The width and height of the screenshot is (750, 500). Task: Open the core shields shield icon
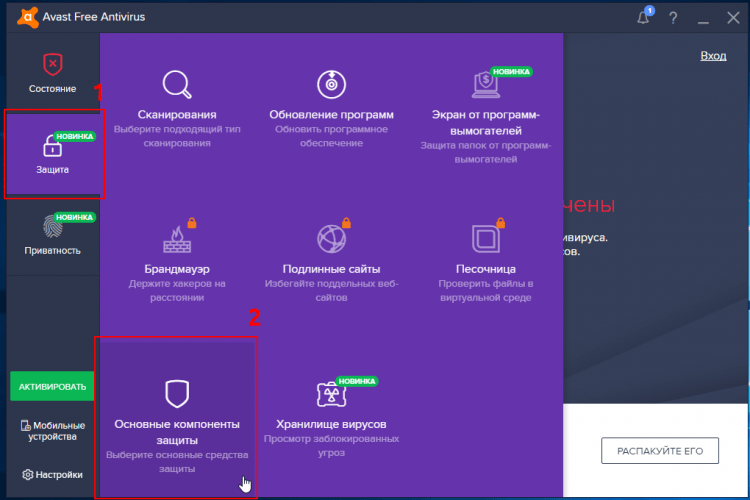pos(177,393)
